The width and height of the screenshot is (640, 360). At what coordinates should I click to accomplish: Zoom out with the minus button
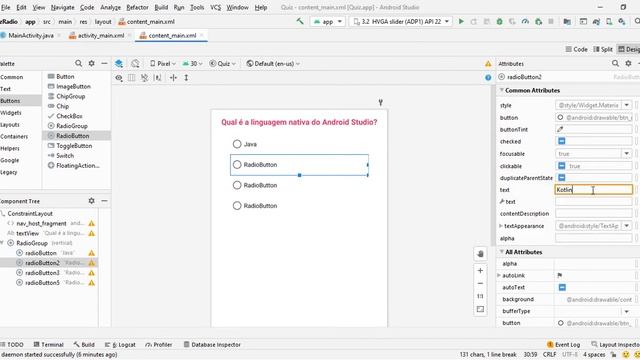480,283
